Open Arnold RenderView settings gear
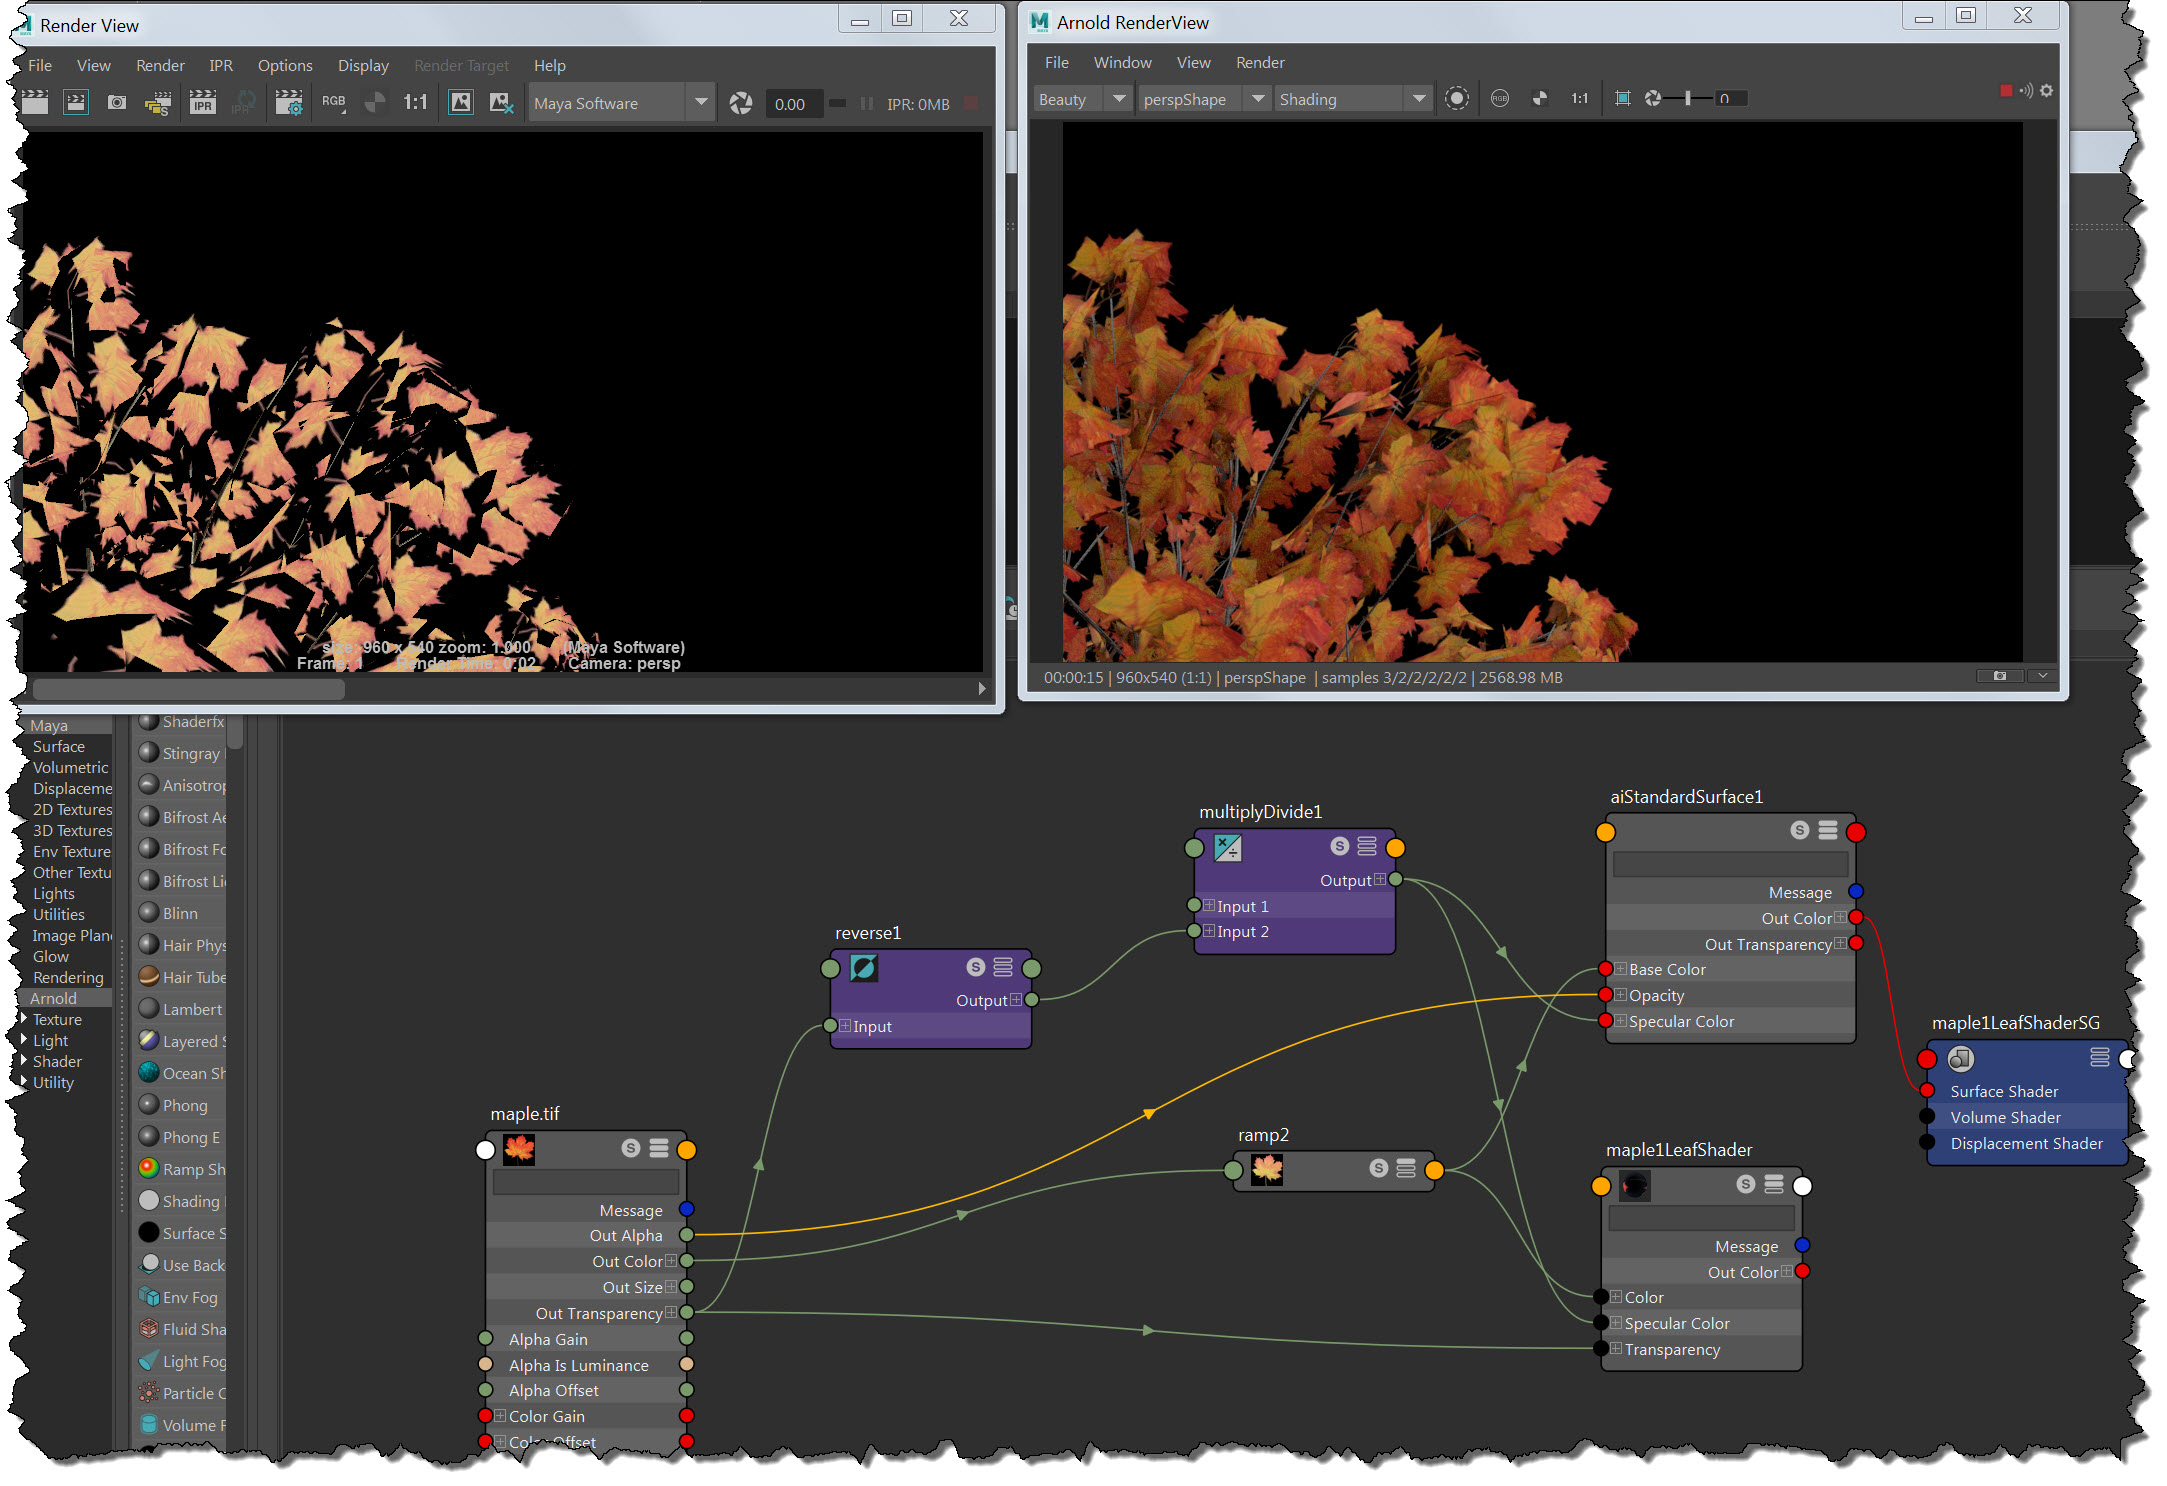2167x1486 pixels. click(x=2046, y=91)
